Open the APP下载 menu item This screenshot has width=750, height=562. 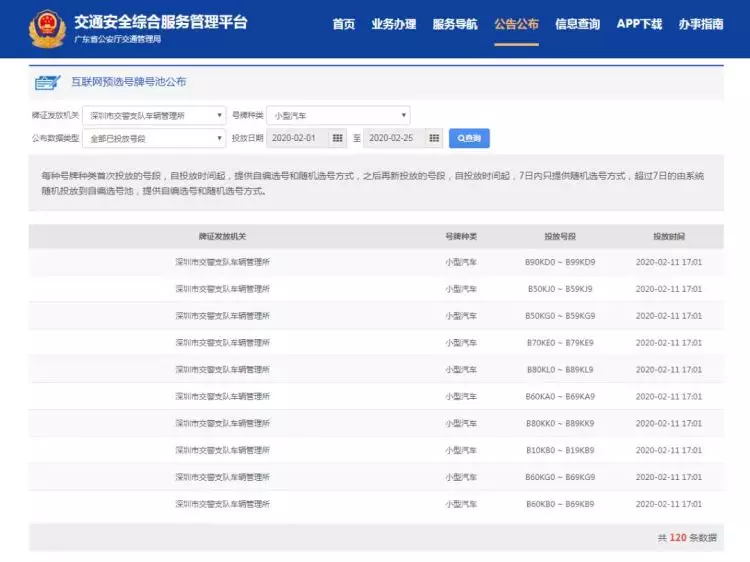[x=639, y=24]
